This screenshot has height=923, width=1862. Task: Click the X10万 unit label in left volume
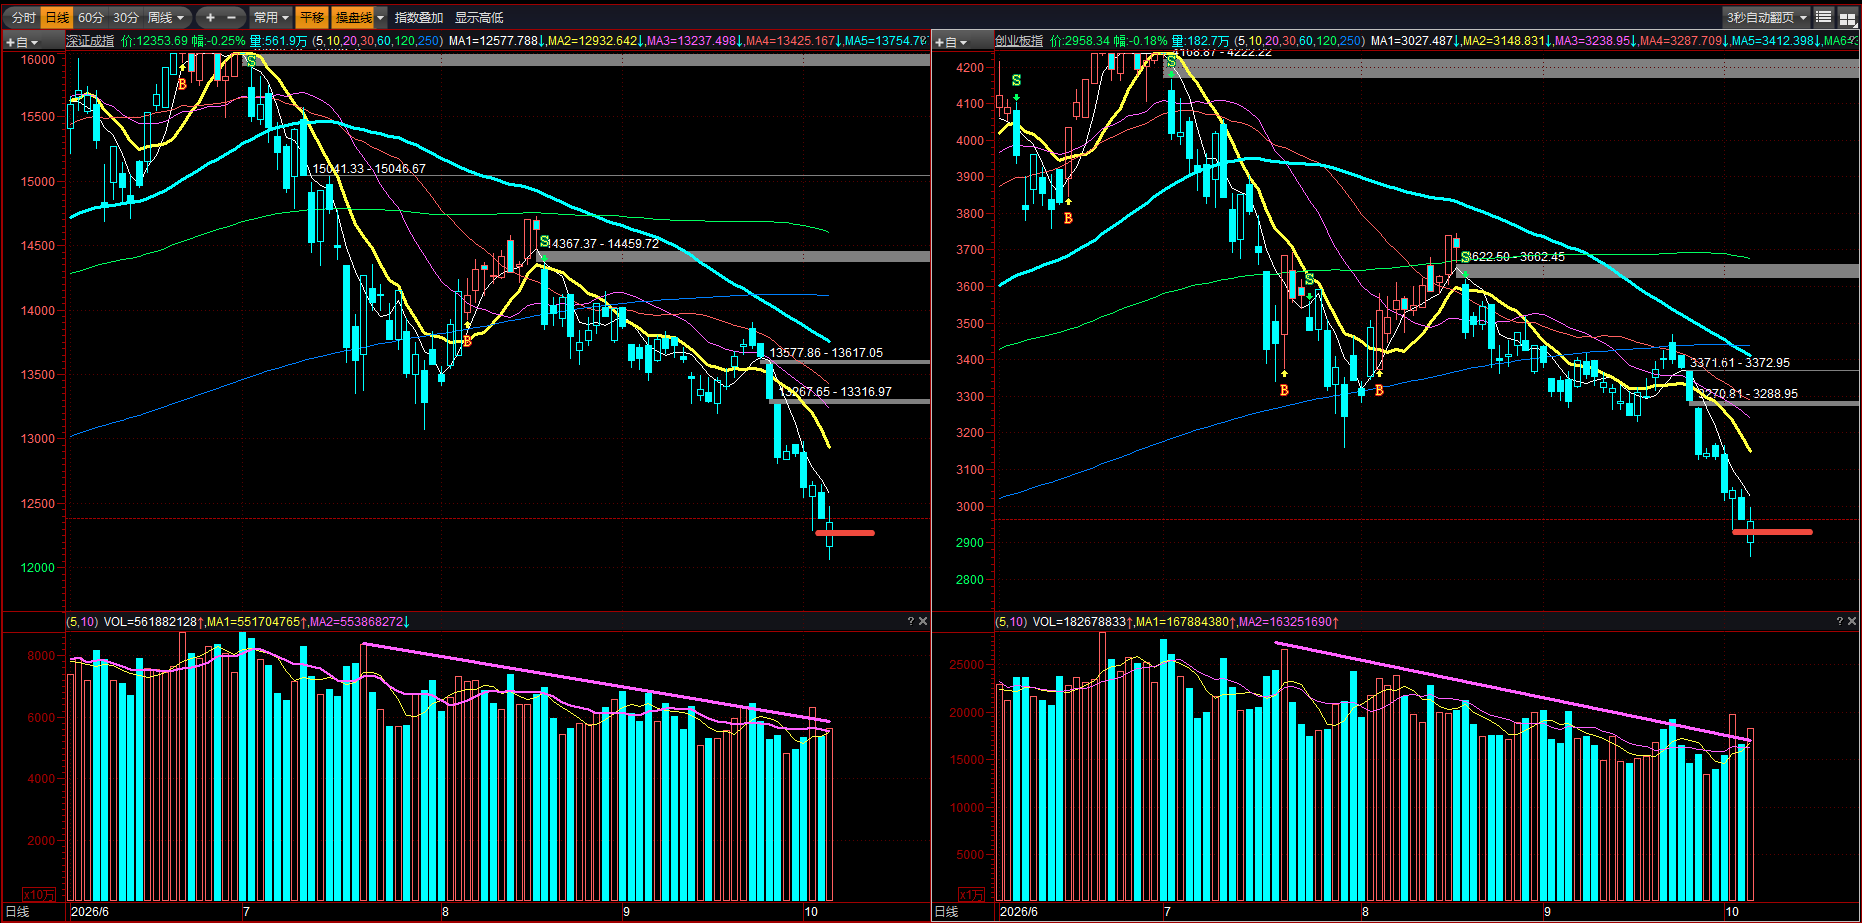[x=39, y=894]
